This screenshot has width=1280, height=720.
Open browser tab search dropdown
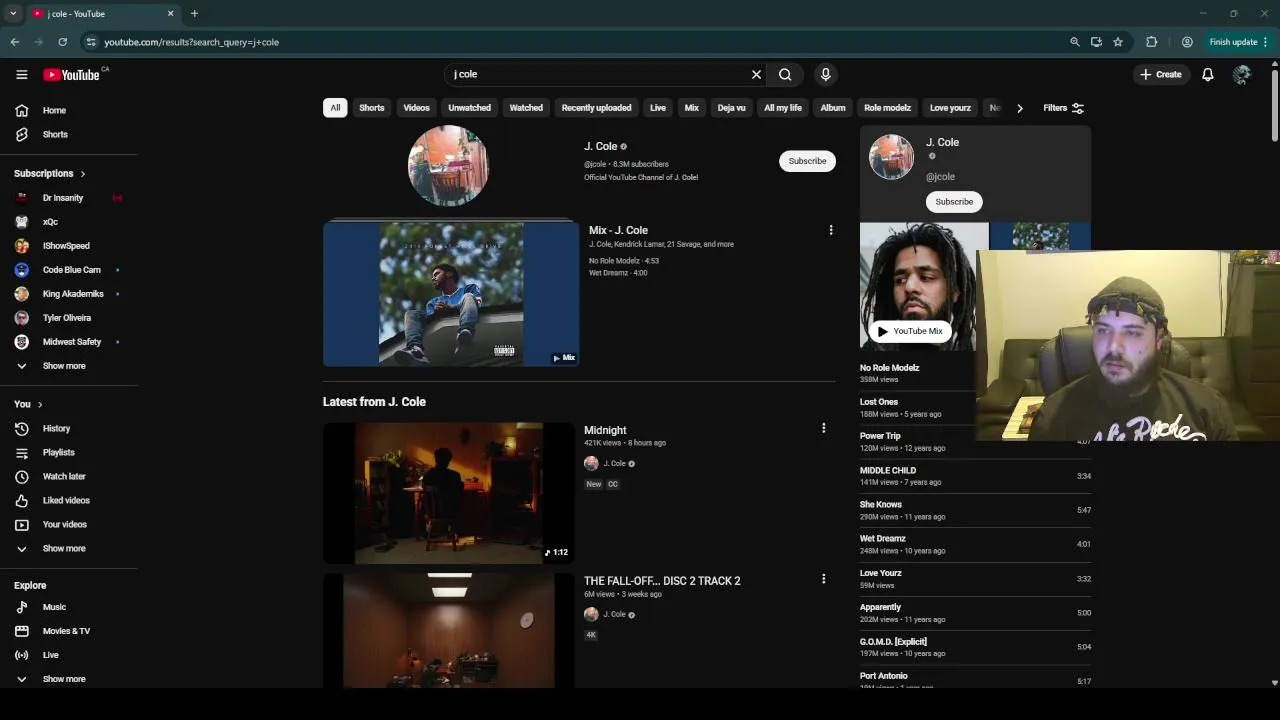tap(13, 14)
